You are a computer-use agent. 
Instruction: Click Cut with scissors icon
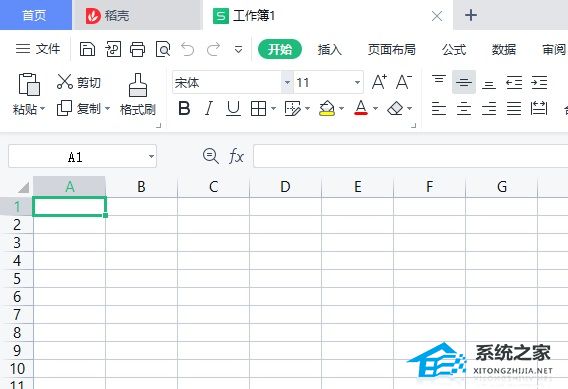click(x=79, y=82)
